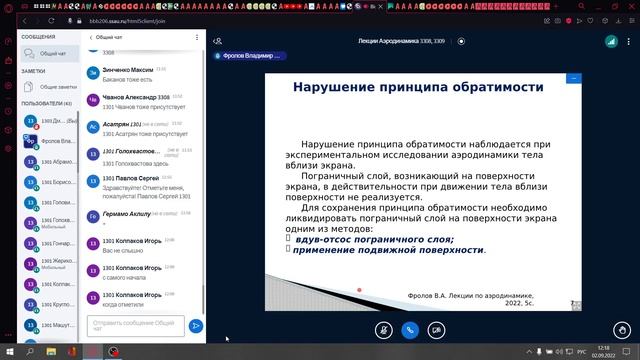
Task: Close the active browser tab
Action: (x=380, y=7)
